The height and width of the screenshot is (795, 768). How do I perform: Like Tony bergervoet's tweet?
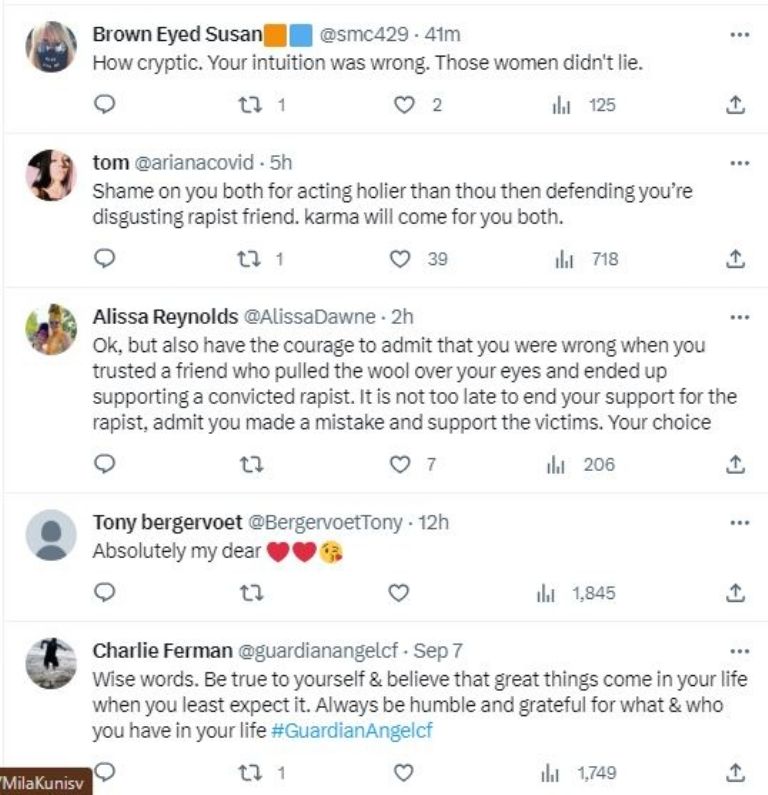click(x=400, y=593)
